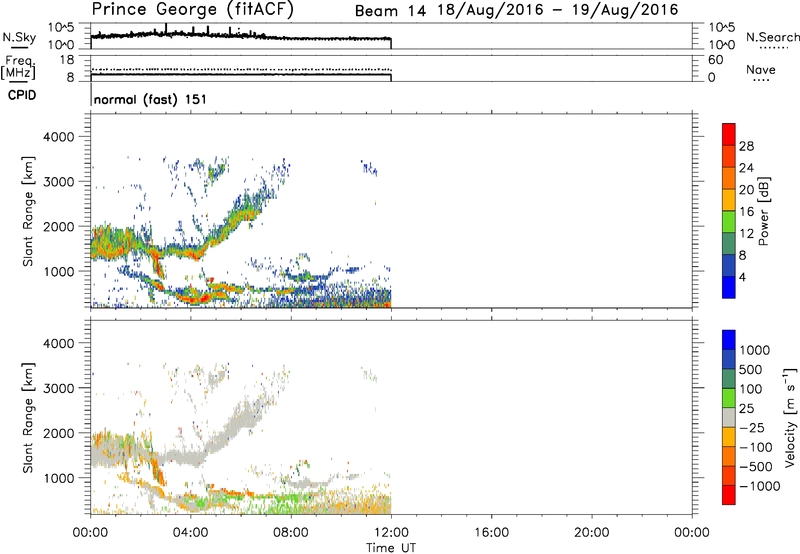
Task: Click the '20' label on Power colorbar
Action: pos(746,190)
